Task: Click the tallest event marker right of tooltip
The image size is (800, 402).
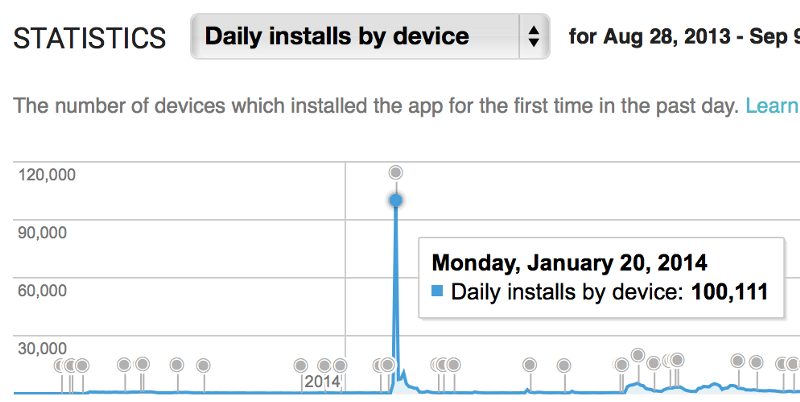Action: point(638,355)
